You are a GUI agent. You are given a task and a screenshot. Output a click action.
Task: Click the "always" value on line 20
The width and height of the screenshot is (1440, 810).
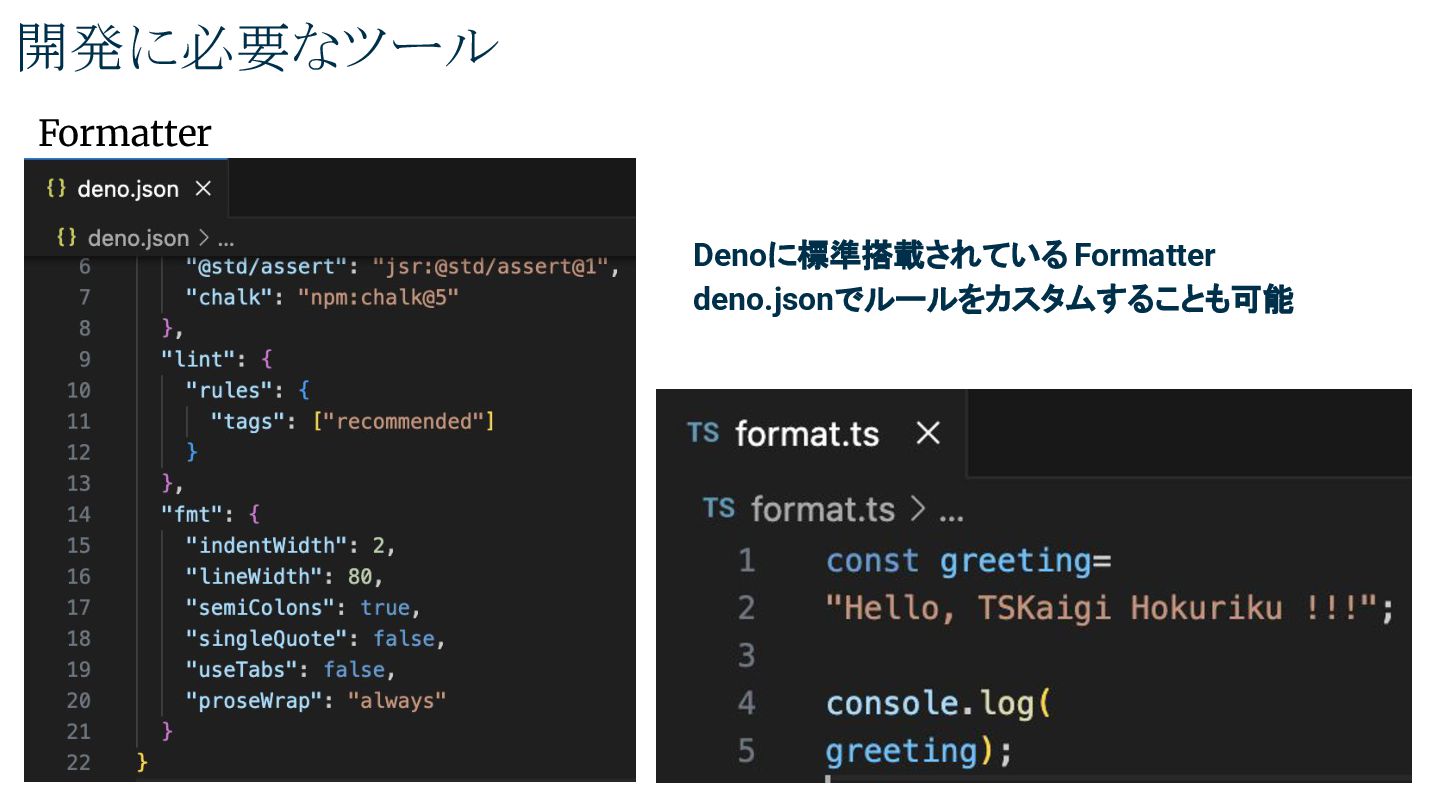(x=397, y=700)
